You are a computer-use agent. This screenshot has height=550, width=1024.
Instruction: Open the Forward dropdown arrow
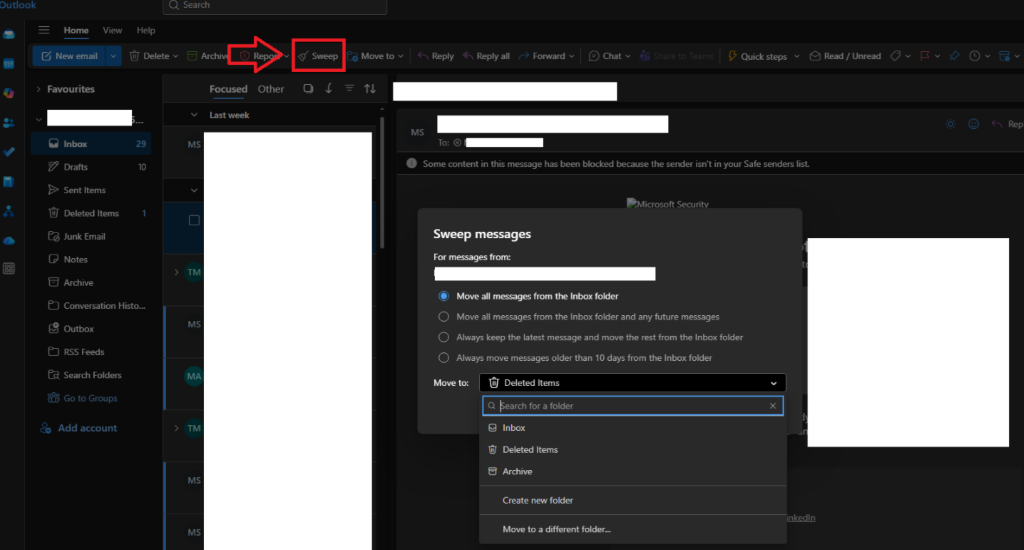[571, 56]
